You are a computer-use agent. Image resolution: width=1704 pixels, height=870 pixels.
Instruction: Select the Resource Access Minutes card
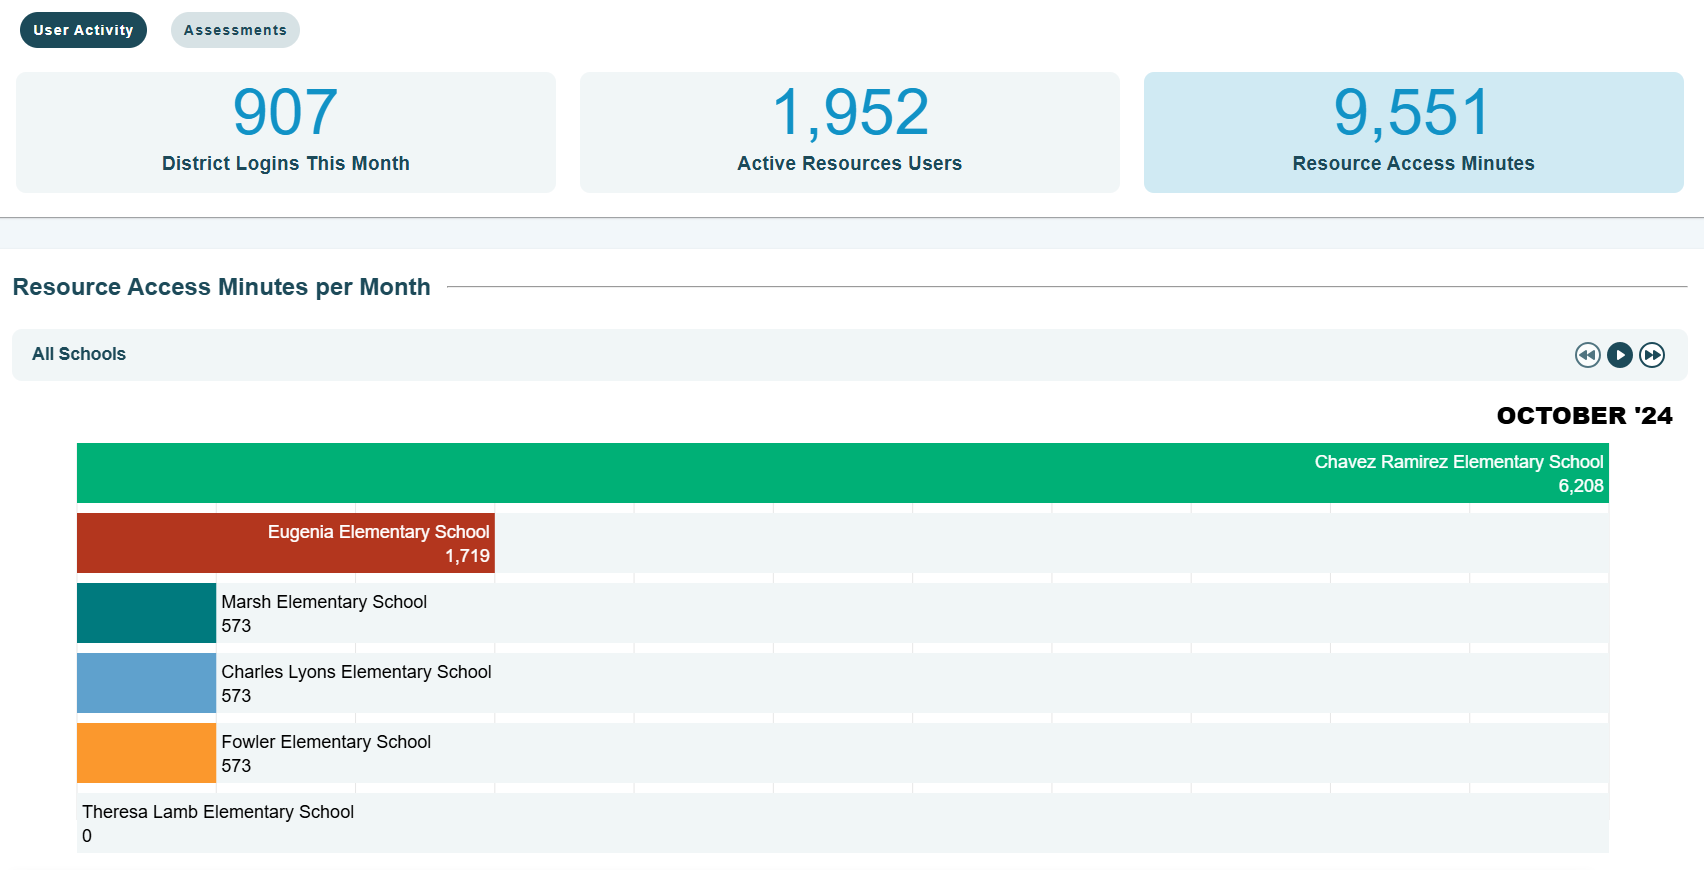tap(1414, 132)
